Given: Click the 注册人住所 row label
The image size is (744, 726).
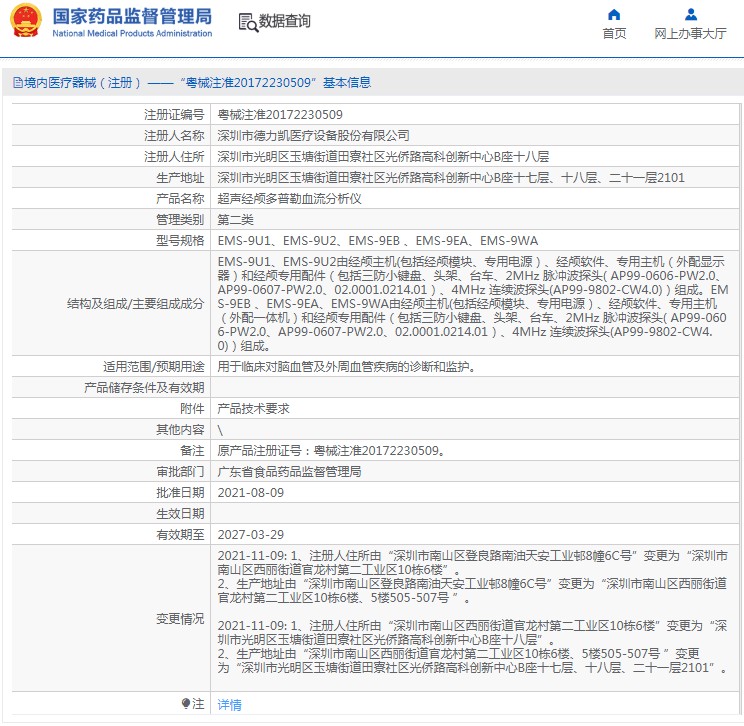Looking at the screenshot, I should (174, 157).
